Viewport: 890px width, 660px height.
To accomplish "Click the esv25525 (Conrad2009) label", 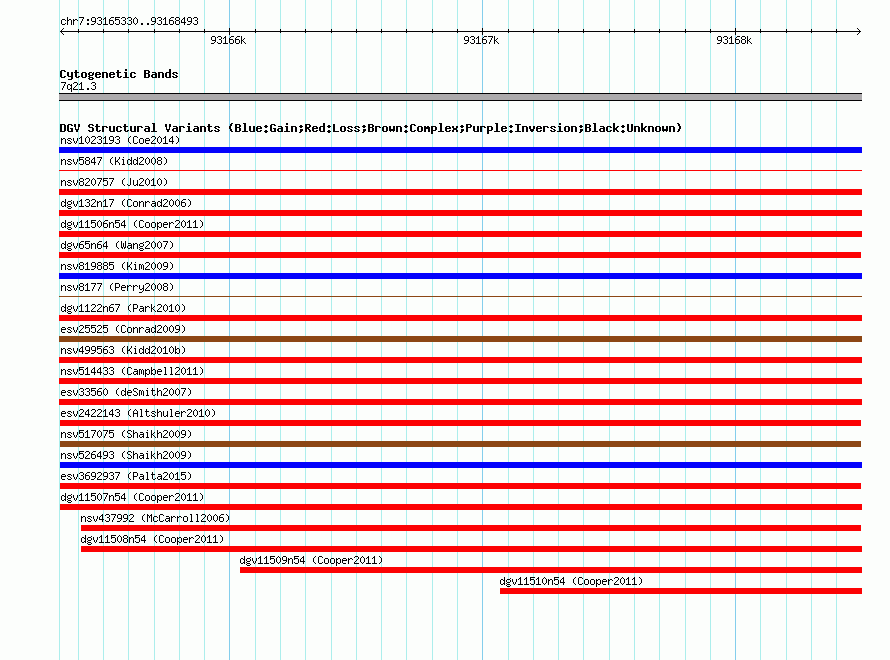I will [123, 329].
